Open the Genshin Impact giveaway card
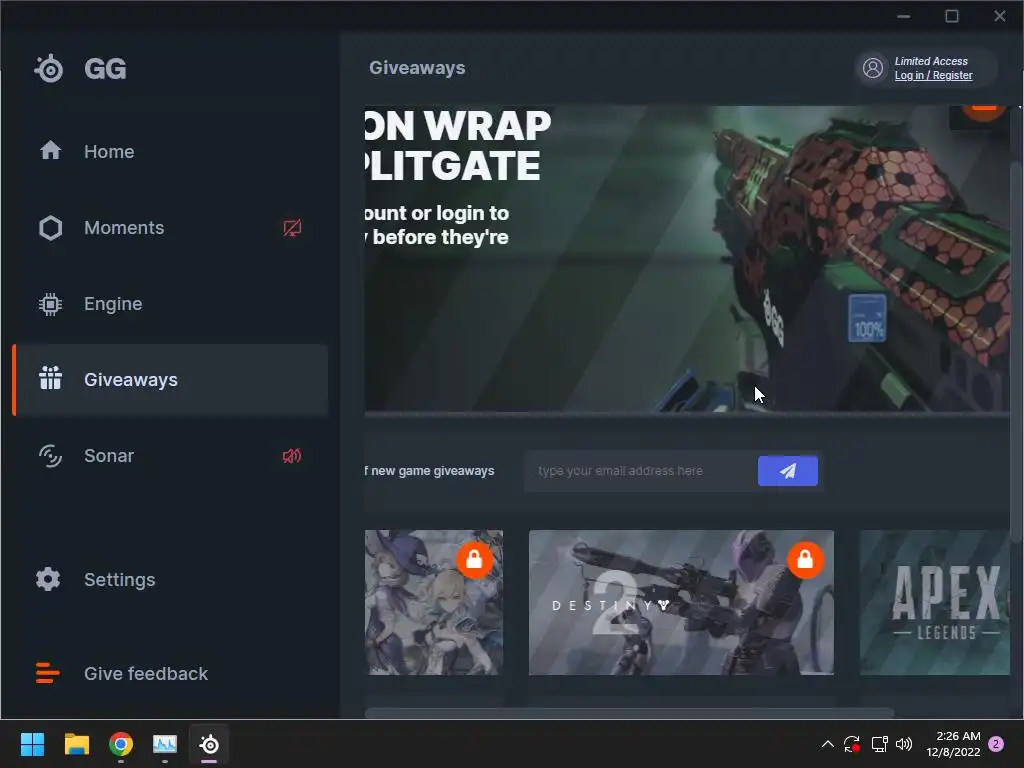This screenshot has width=1024, height=768. pos(434,602)
